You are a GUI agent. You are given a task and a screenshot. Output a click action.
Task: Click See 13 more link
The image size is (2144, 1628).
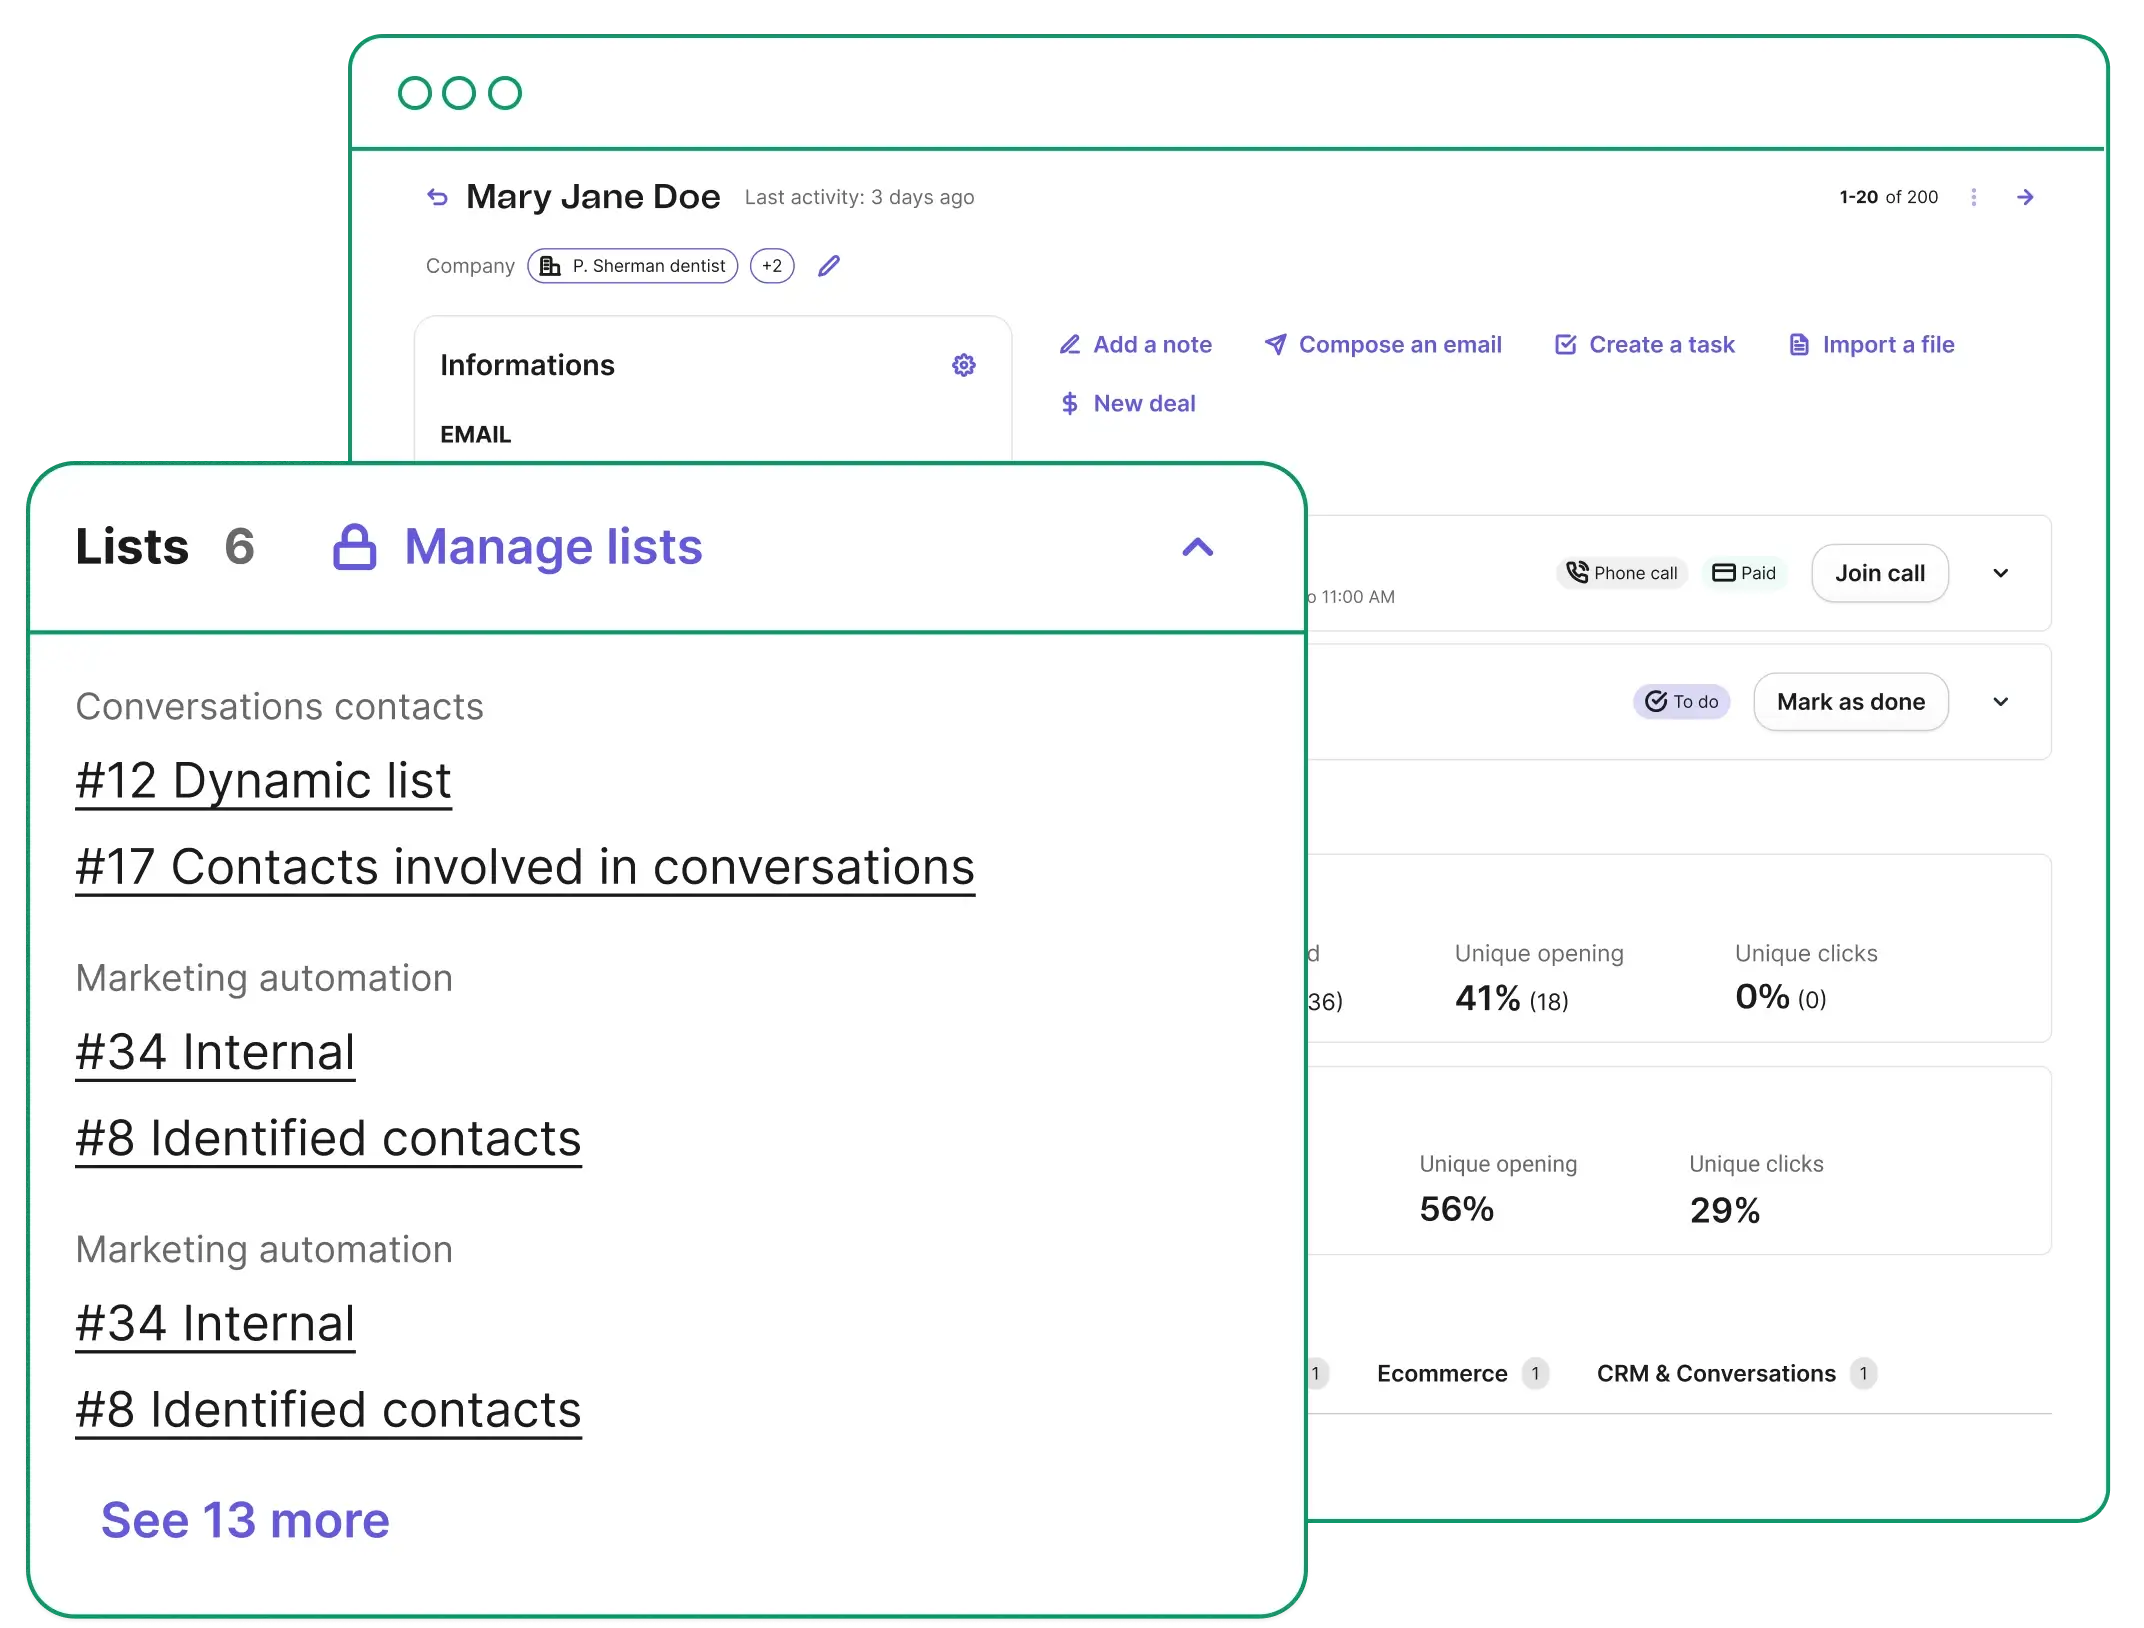(245, 1520)
